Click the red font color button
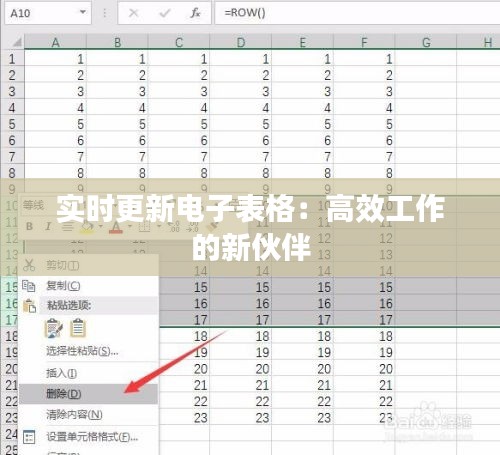 (x=116, y=227)
